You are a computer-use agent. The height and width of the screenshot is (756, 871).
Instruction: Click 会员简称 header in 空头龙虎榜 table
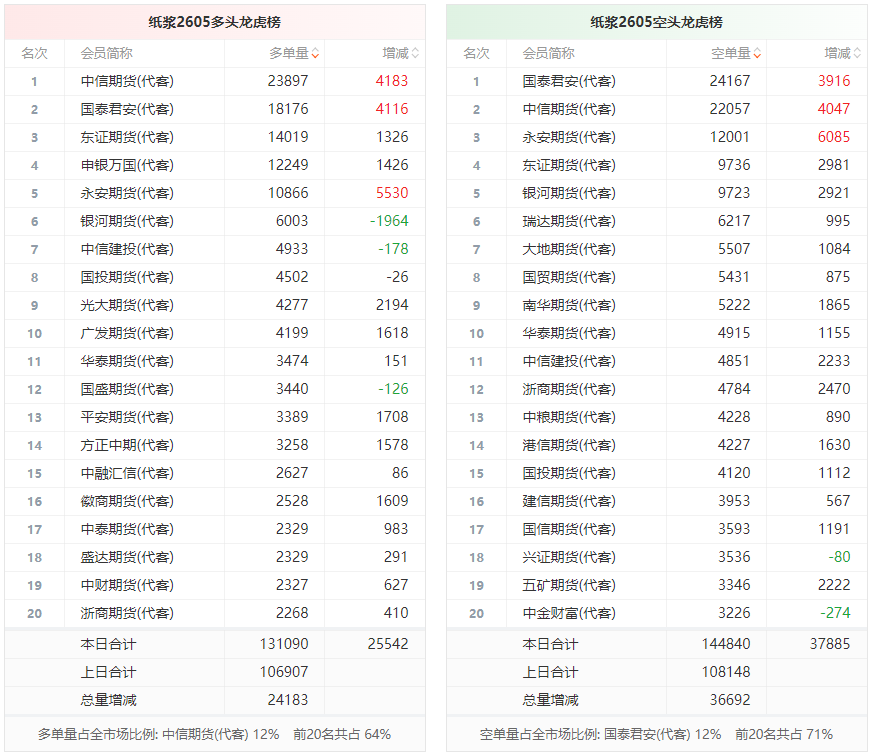click(548, 53)
